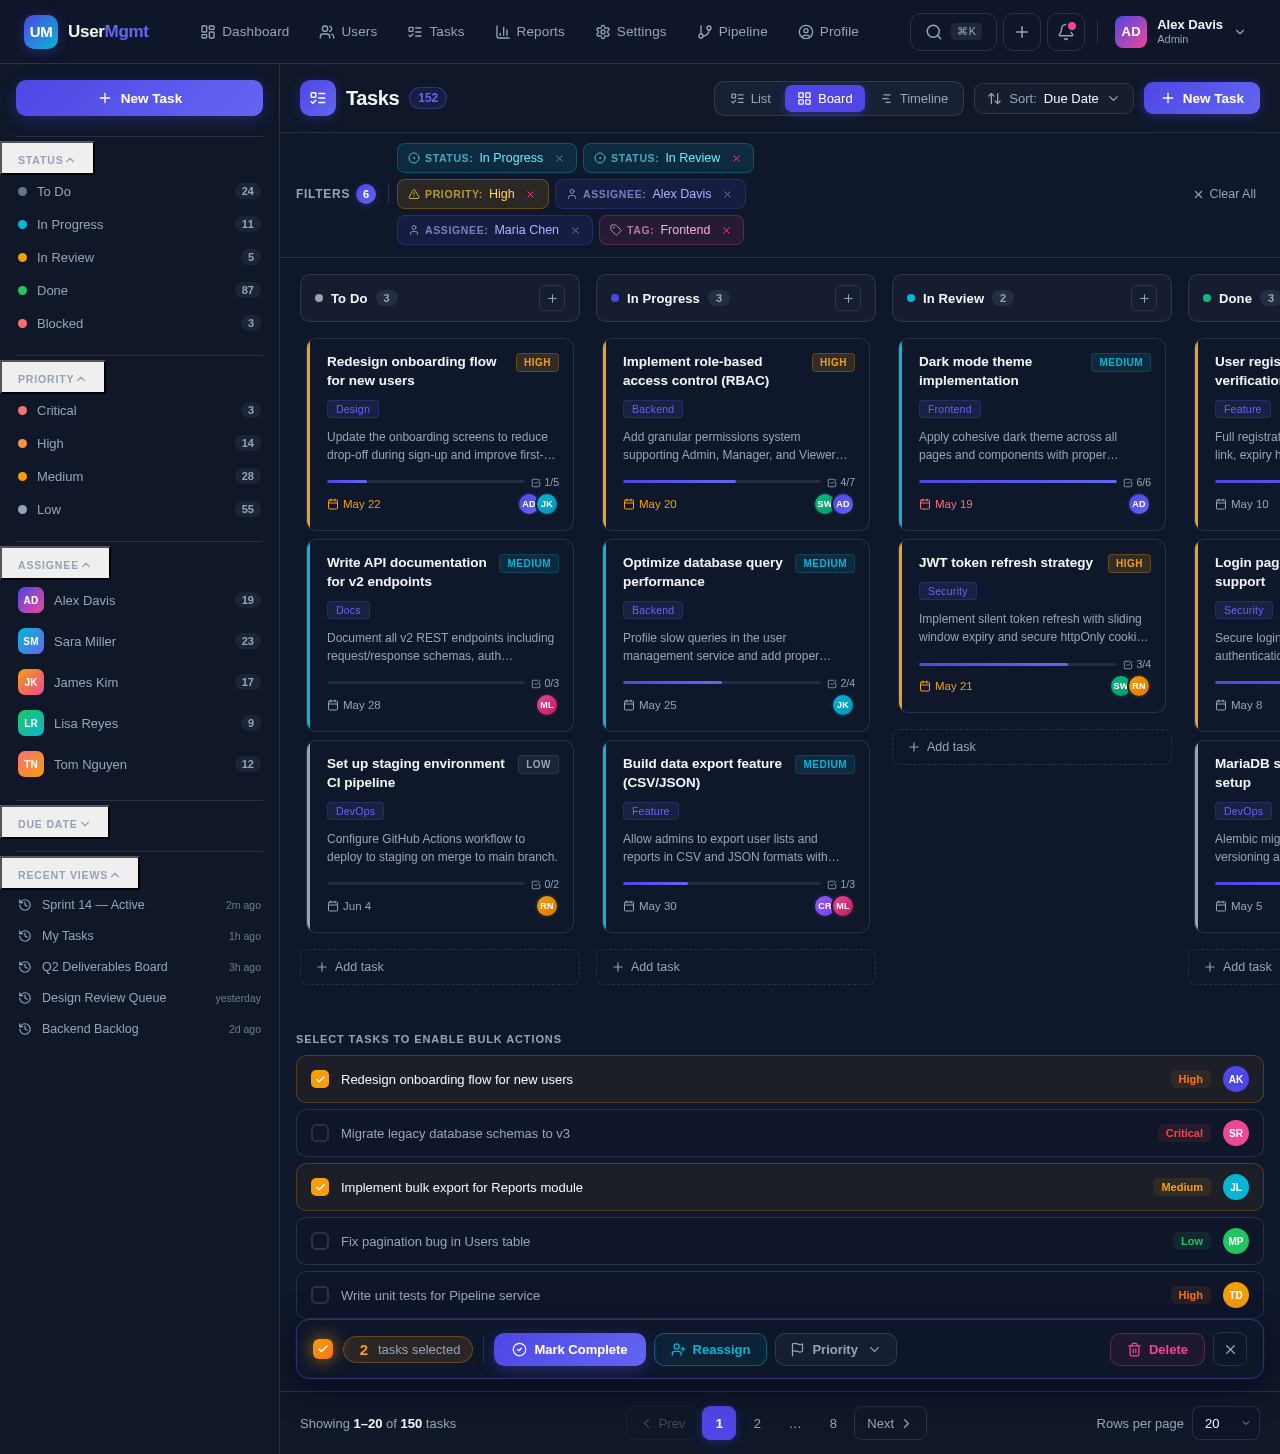Viewport: 1280px width, 1454px height.
Task: Collapse the Recent Views section
Action: coord(69,874)
